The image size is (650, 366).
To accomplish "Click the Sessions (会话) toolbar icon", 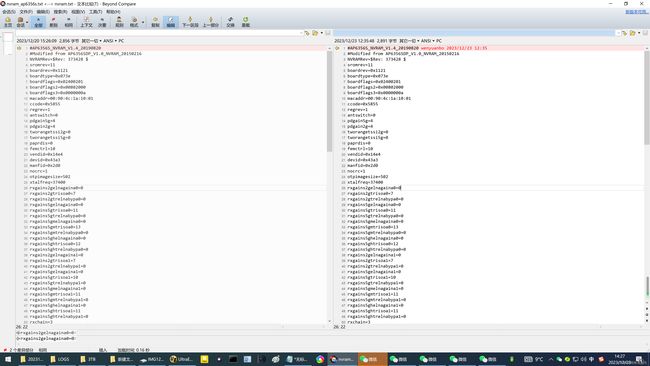I will tap(20, 22).
